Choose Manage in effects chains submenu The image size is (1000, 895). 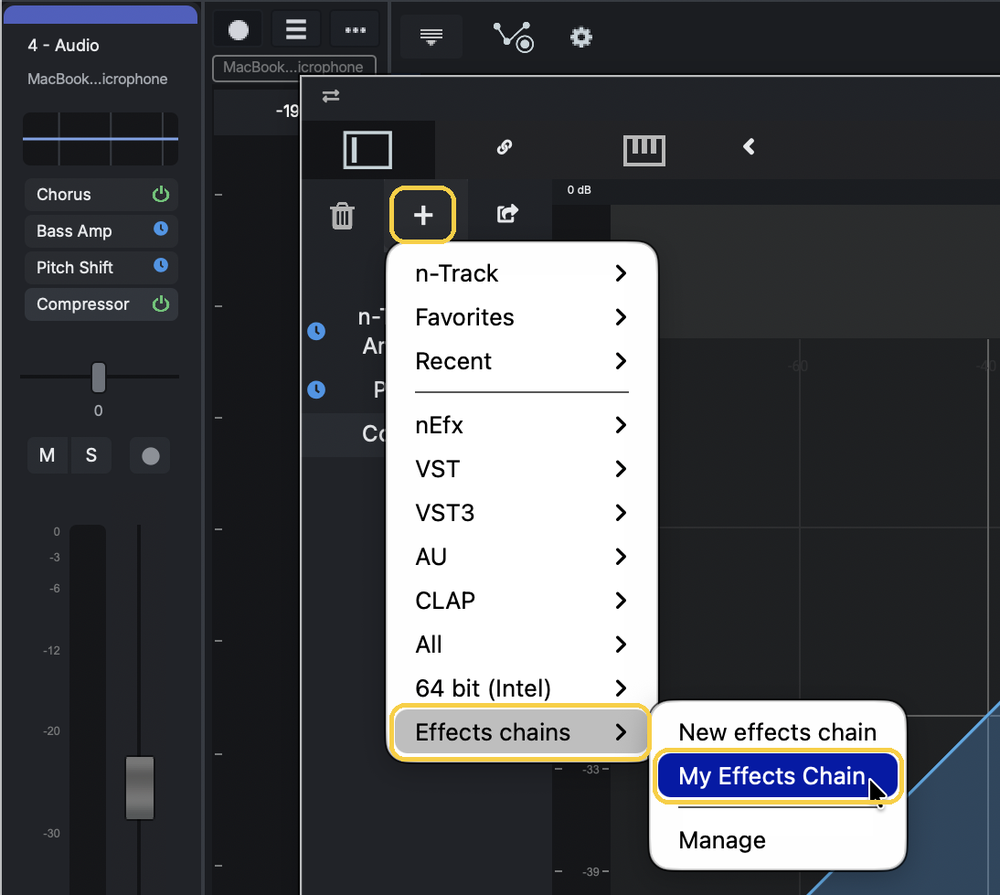coord(777,840)
